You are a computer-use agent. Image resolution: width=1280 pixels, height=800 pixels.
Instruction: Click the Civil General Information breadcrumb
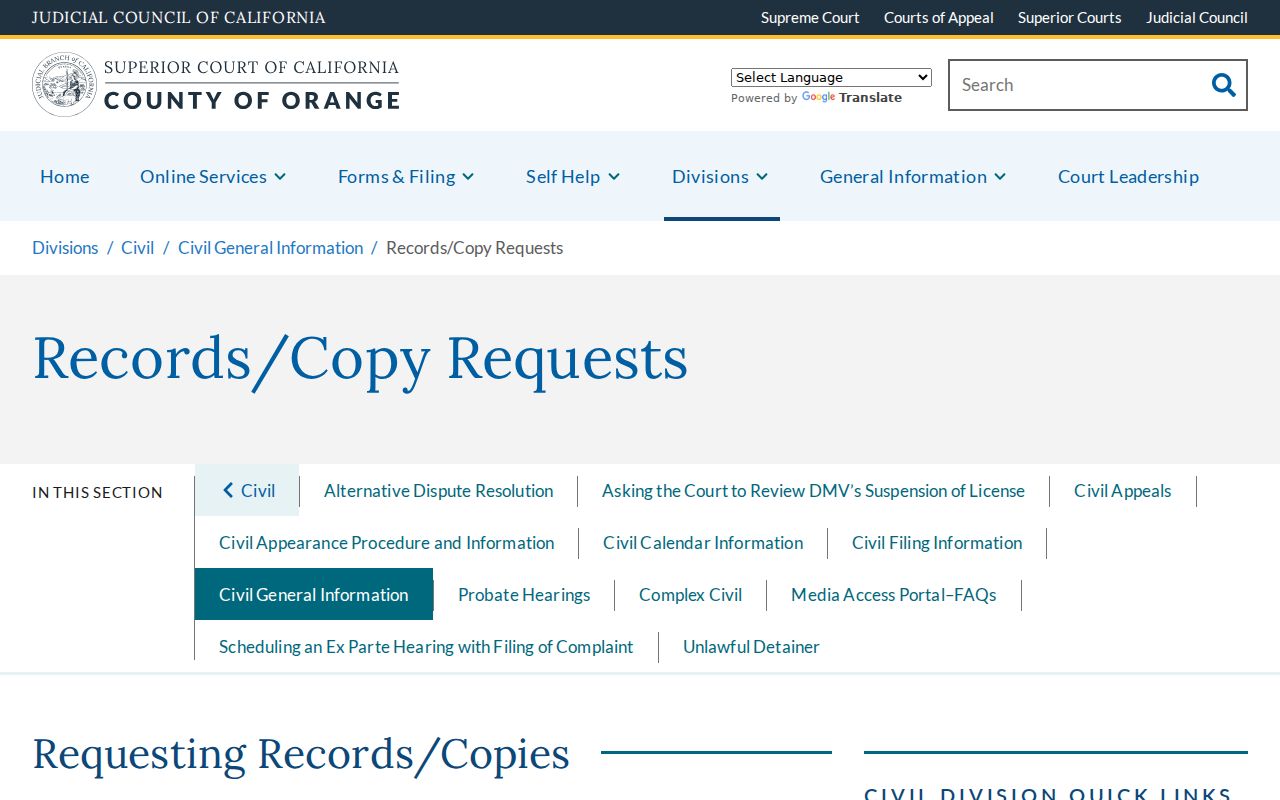(270, 248)
